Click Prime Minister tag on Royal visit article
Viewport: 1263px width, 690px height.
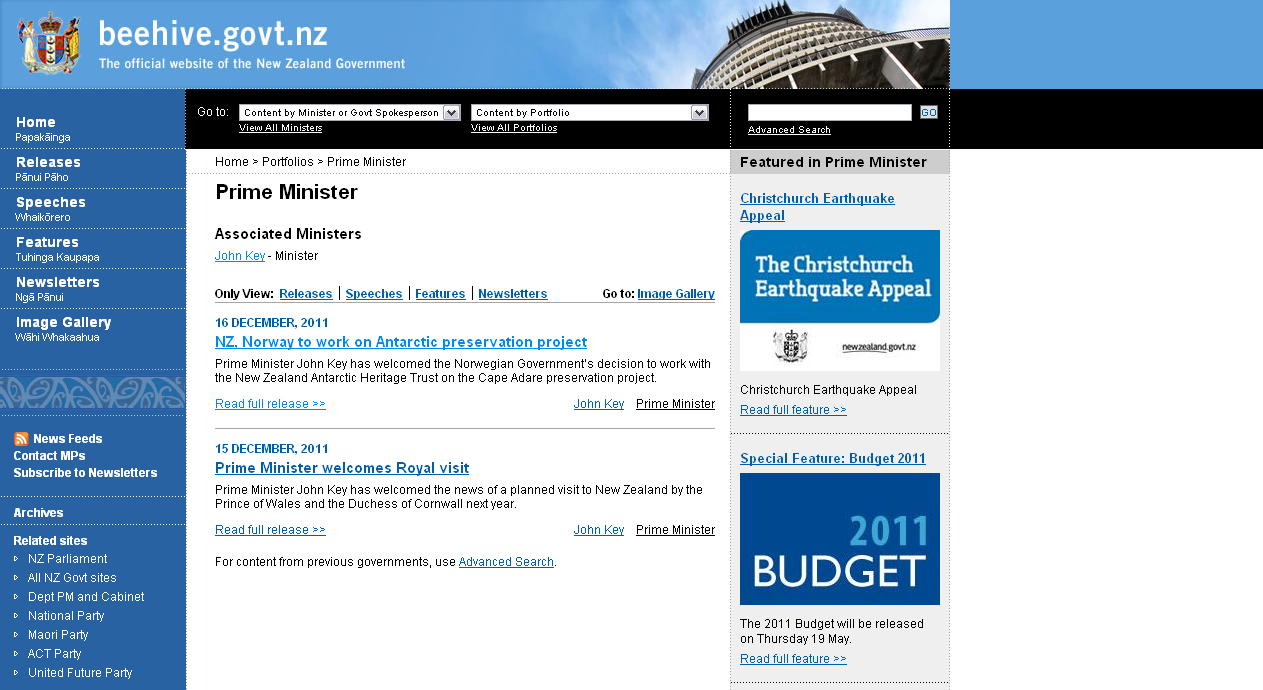pos(675,530)
